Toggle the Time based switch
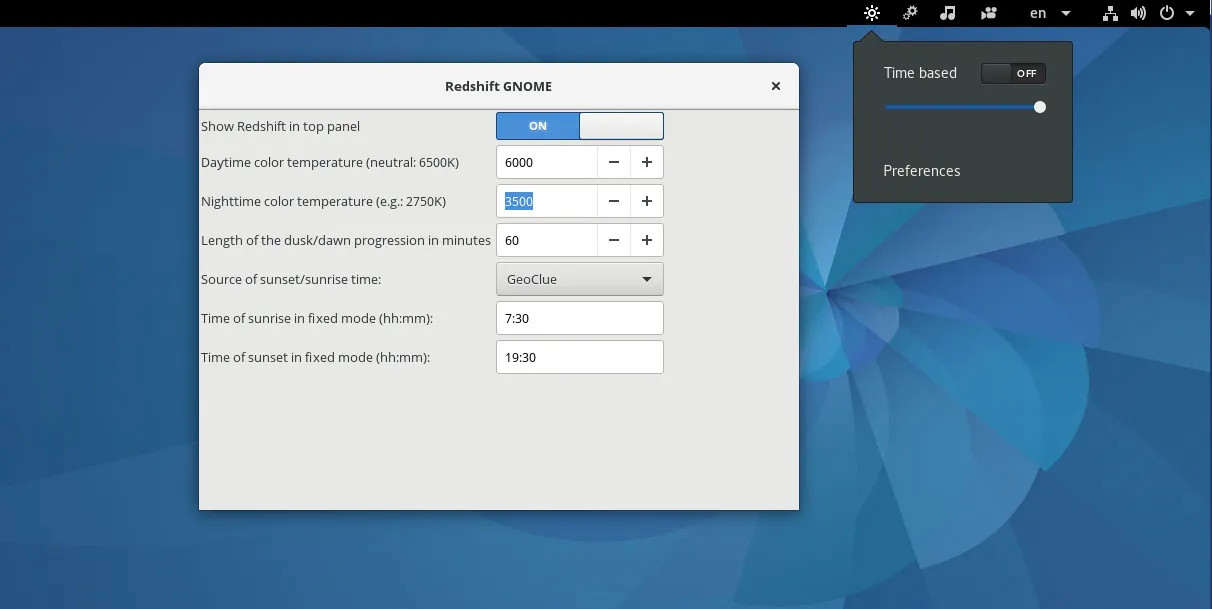The width and height of the screenshot is (1212, 609). (1013, 73)
